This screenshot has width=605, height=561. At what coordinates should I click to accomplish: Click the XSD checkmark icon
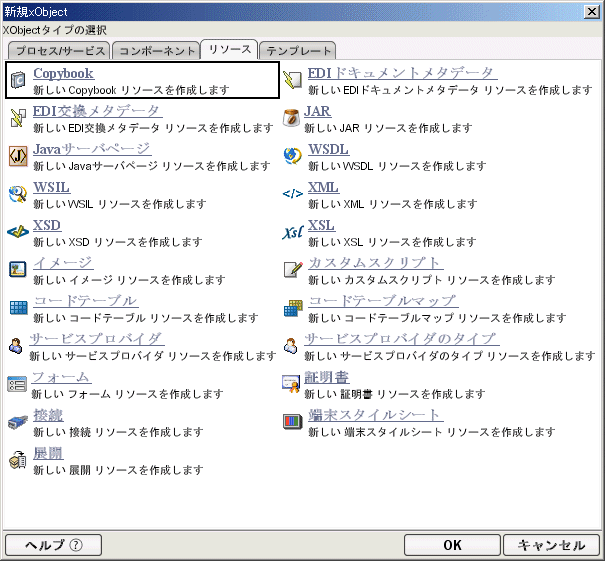18,232
